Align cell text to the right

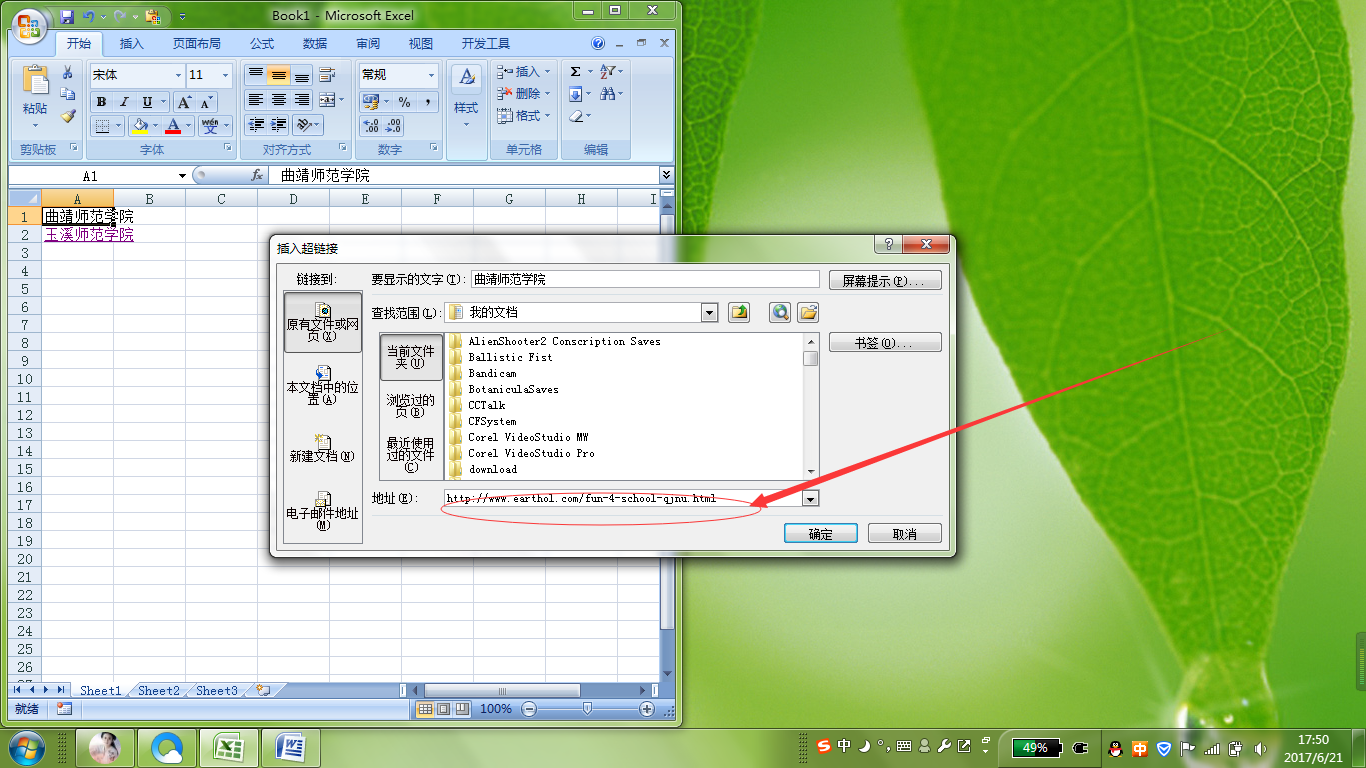(302, 100)
